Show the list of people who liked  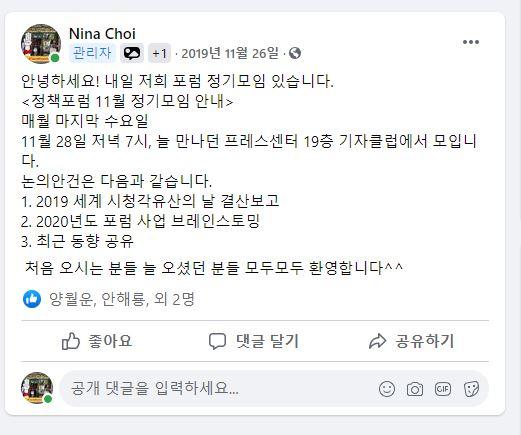[x=122, y=299]
